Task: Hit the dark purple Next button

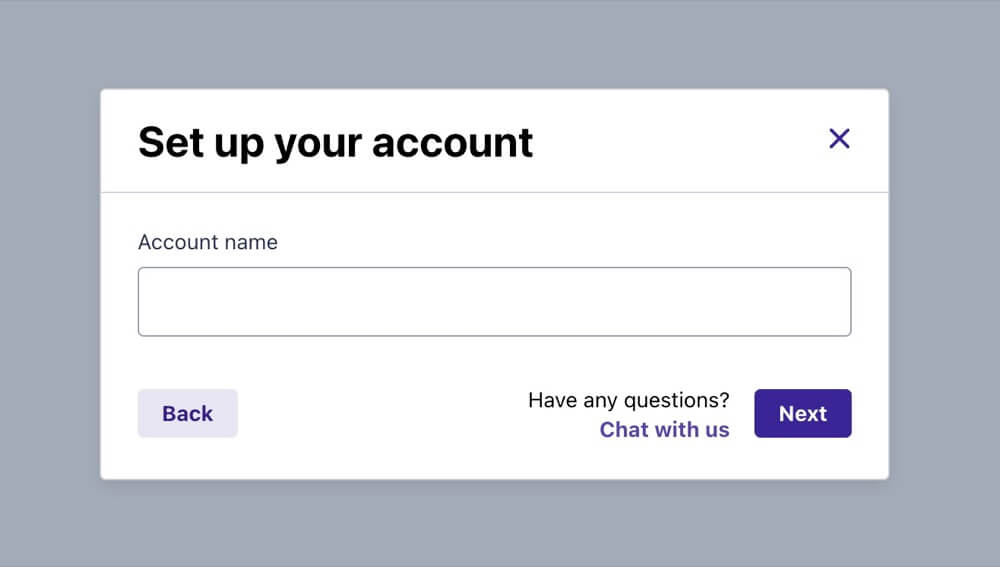Action: click(802, 414)
